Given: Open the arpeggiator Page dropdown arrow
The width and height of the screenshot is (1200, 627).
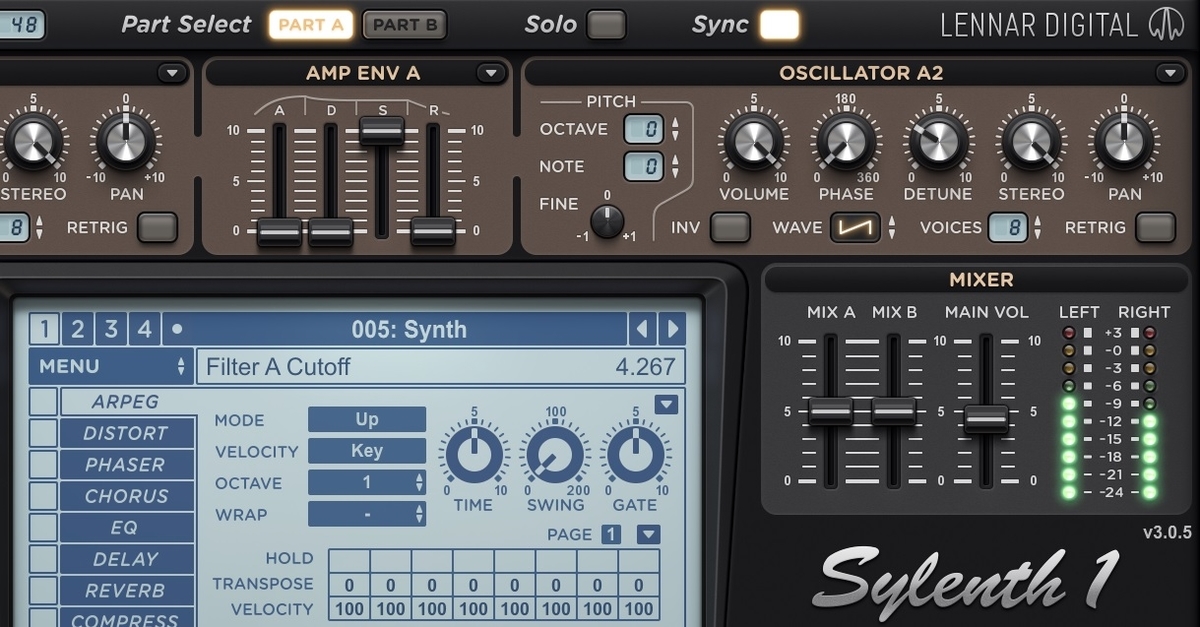Looking at the screenshot, I should coord(648,534).
